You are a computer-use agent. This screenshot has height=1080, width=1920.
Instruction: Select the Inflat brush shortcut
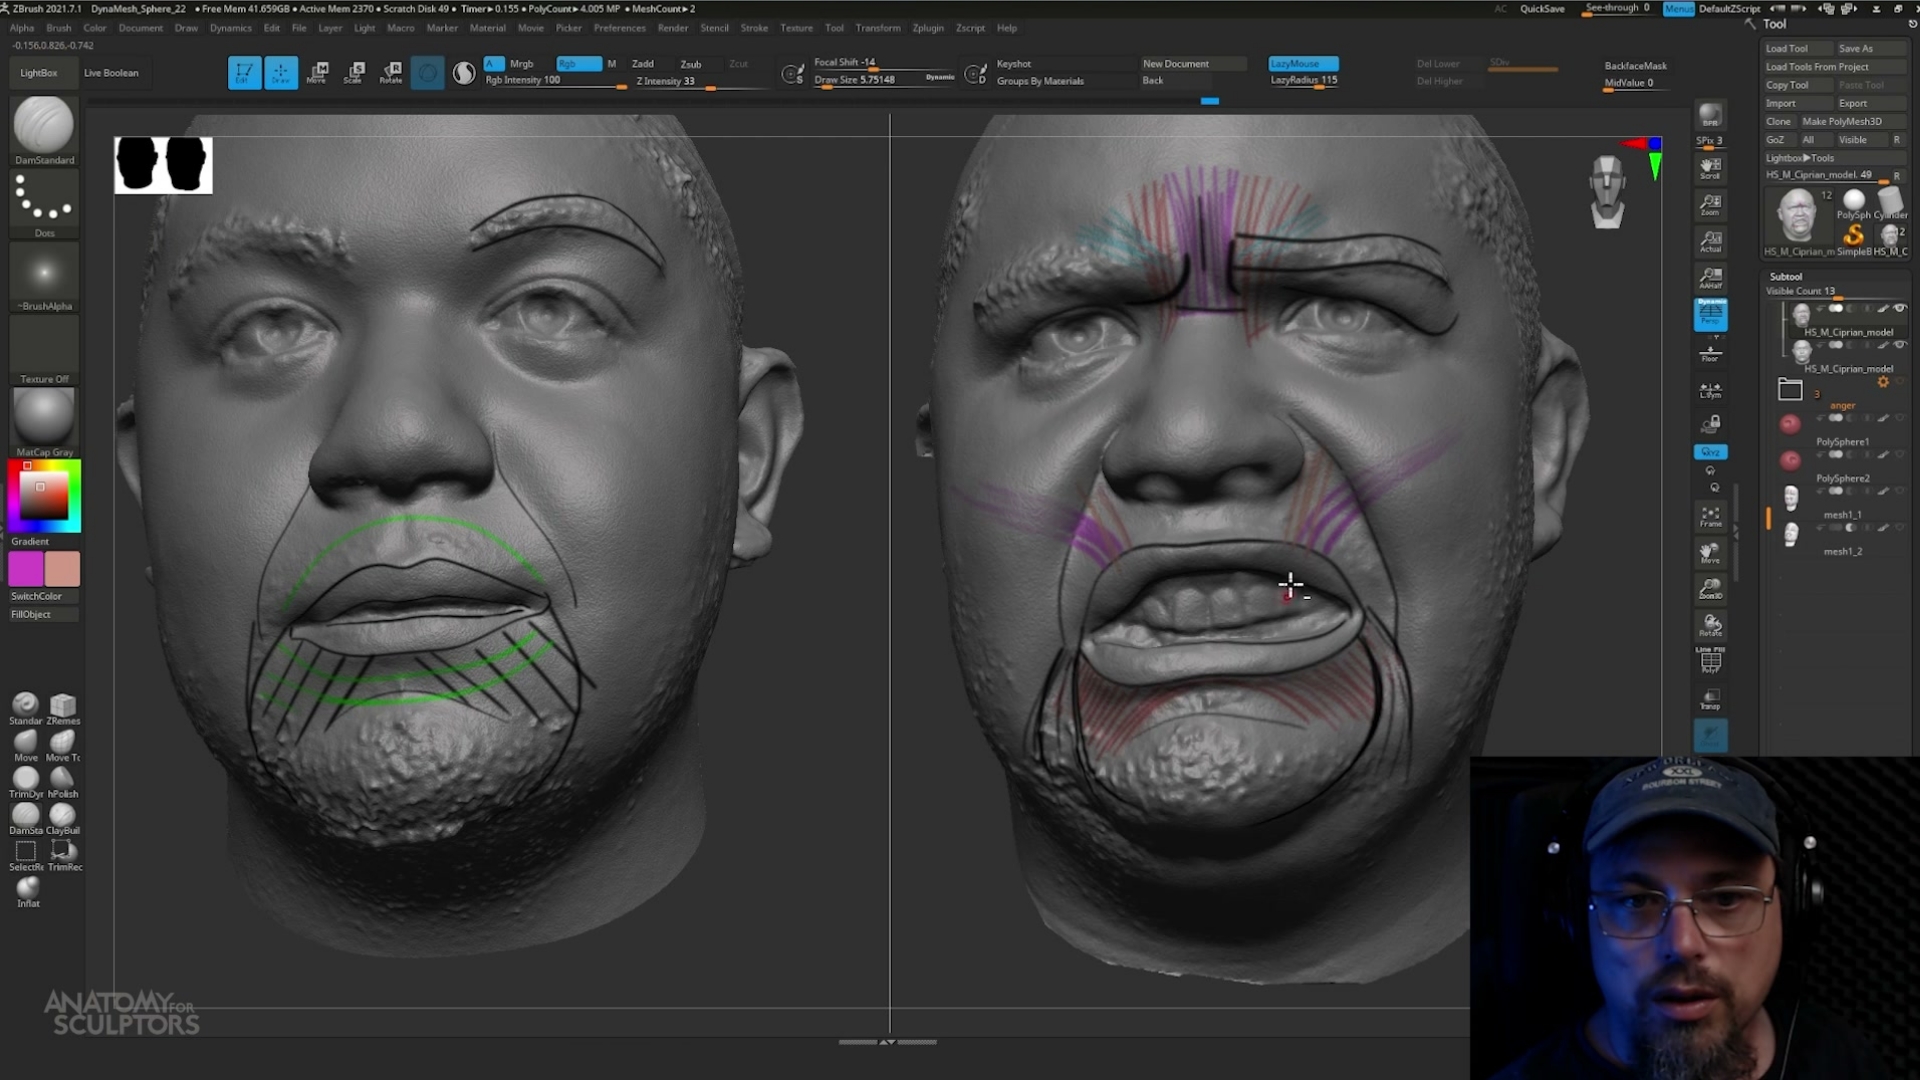28,892
